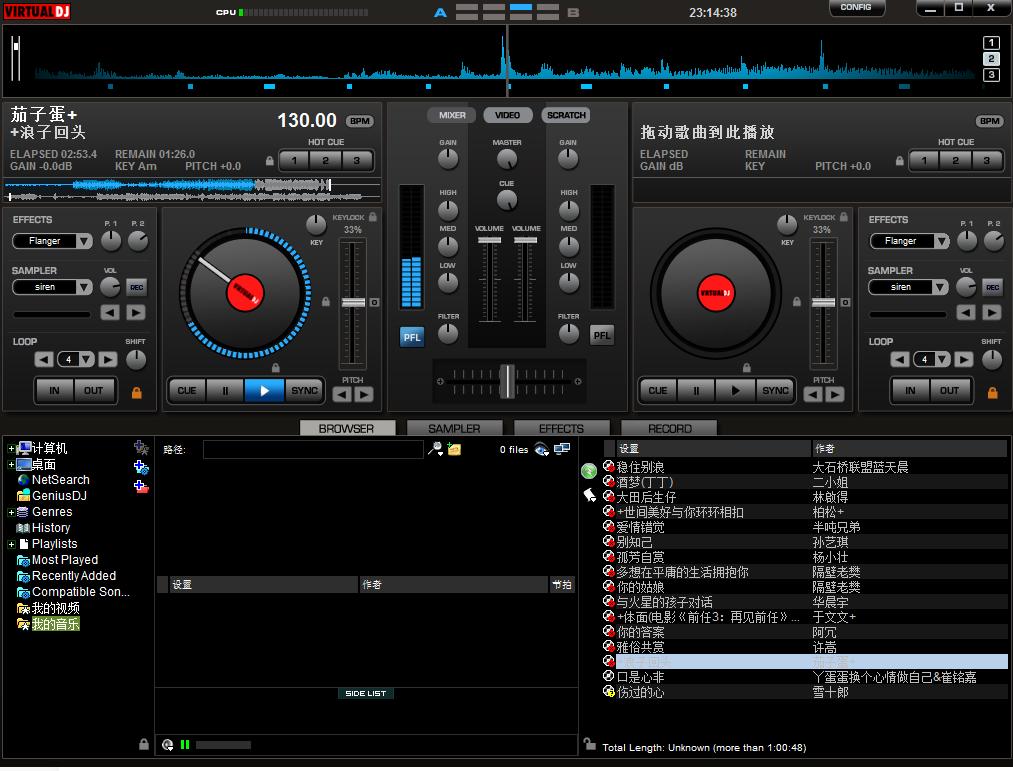Click left deck play button

264,390
